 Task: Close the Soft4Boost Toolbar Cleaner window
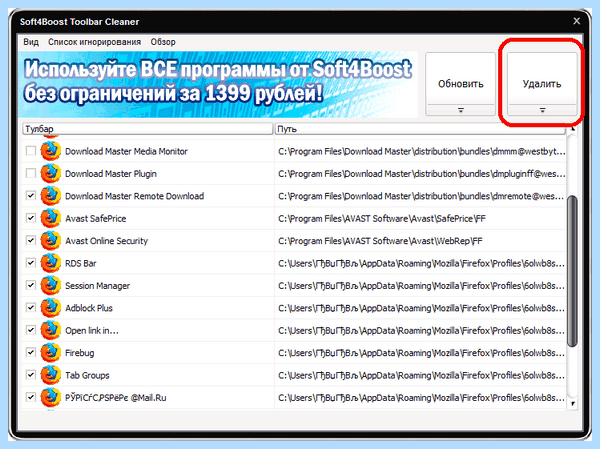point(577,21)
